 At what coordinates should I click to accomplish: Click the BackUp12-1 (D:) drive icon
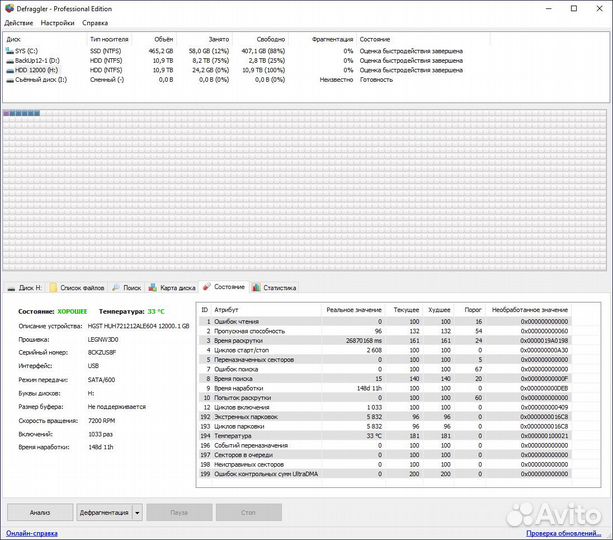10,61
